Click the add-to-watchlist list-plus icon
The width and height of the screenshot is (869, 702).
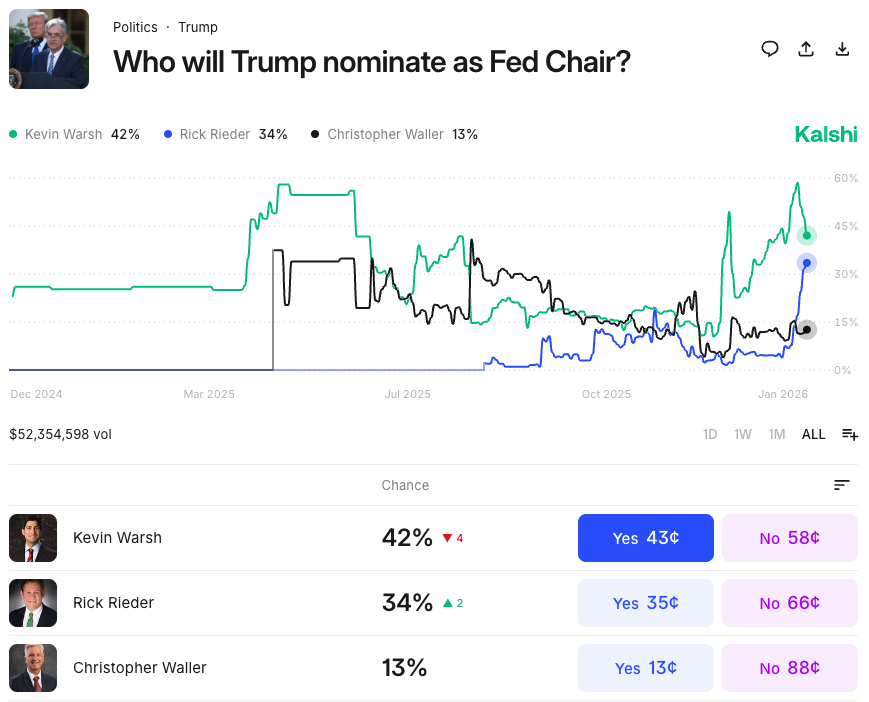click(x=849, y=434)
